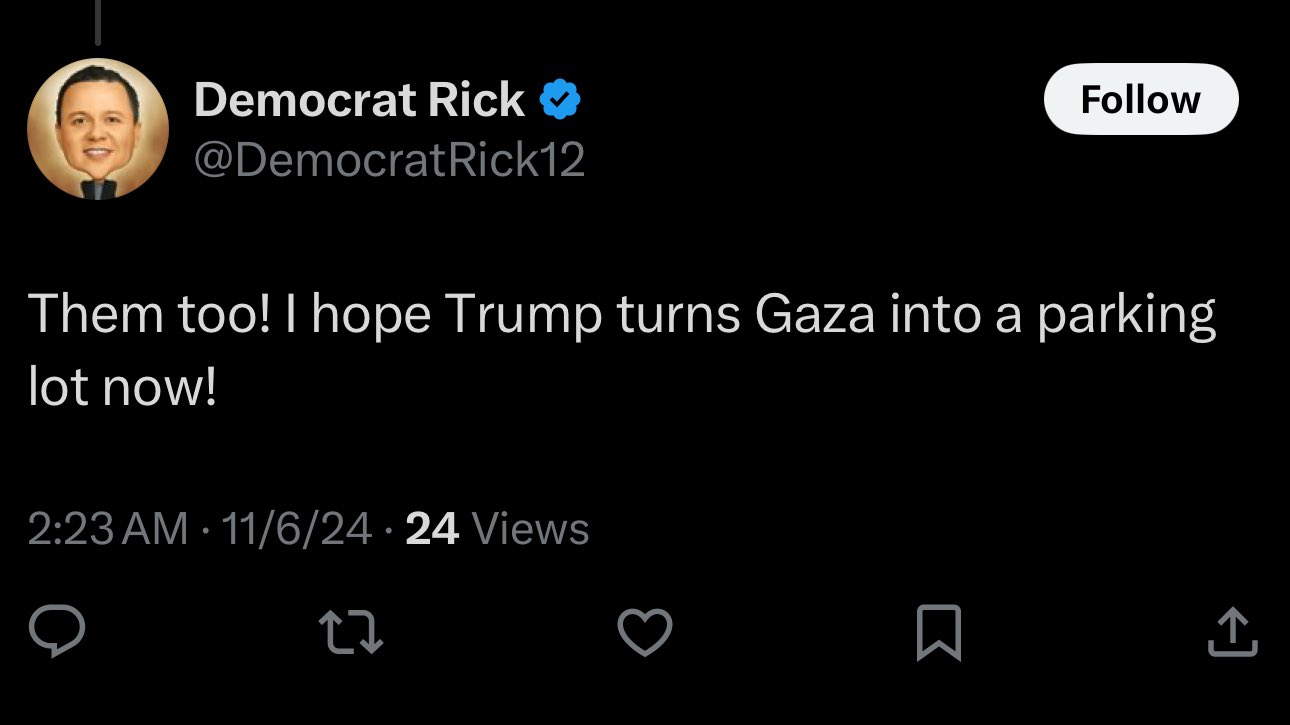Repost this tweet using the arrows icon
Screen dimensions: 1290x725
click(350, 633)
